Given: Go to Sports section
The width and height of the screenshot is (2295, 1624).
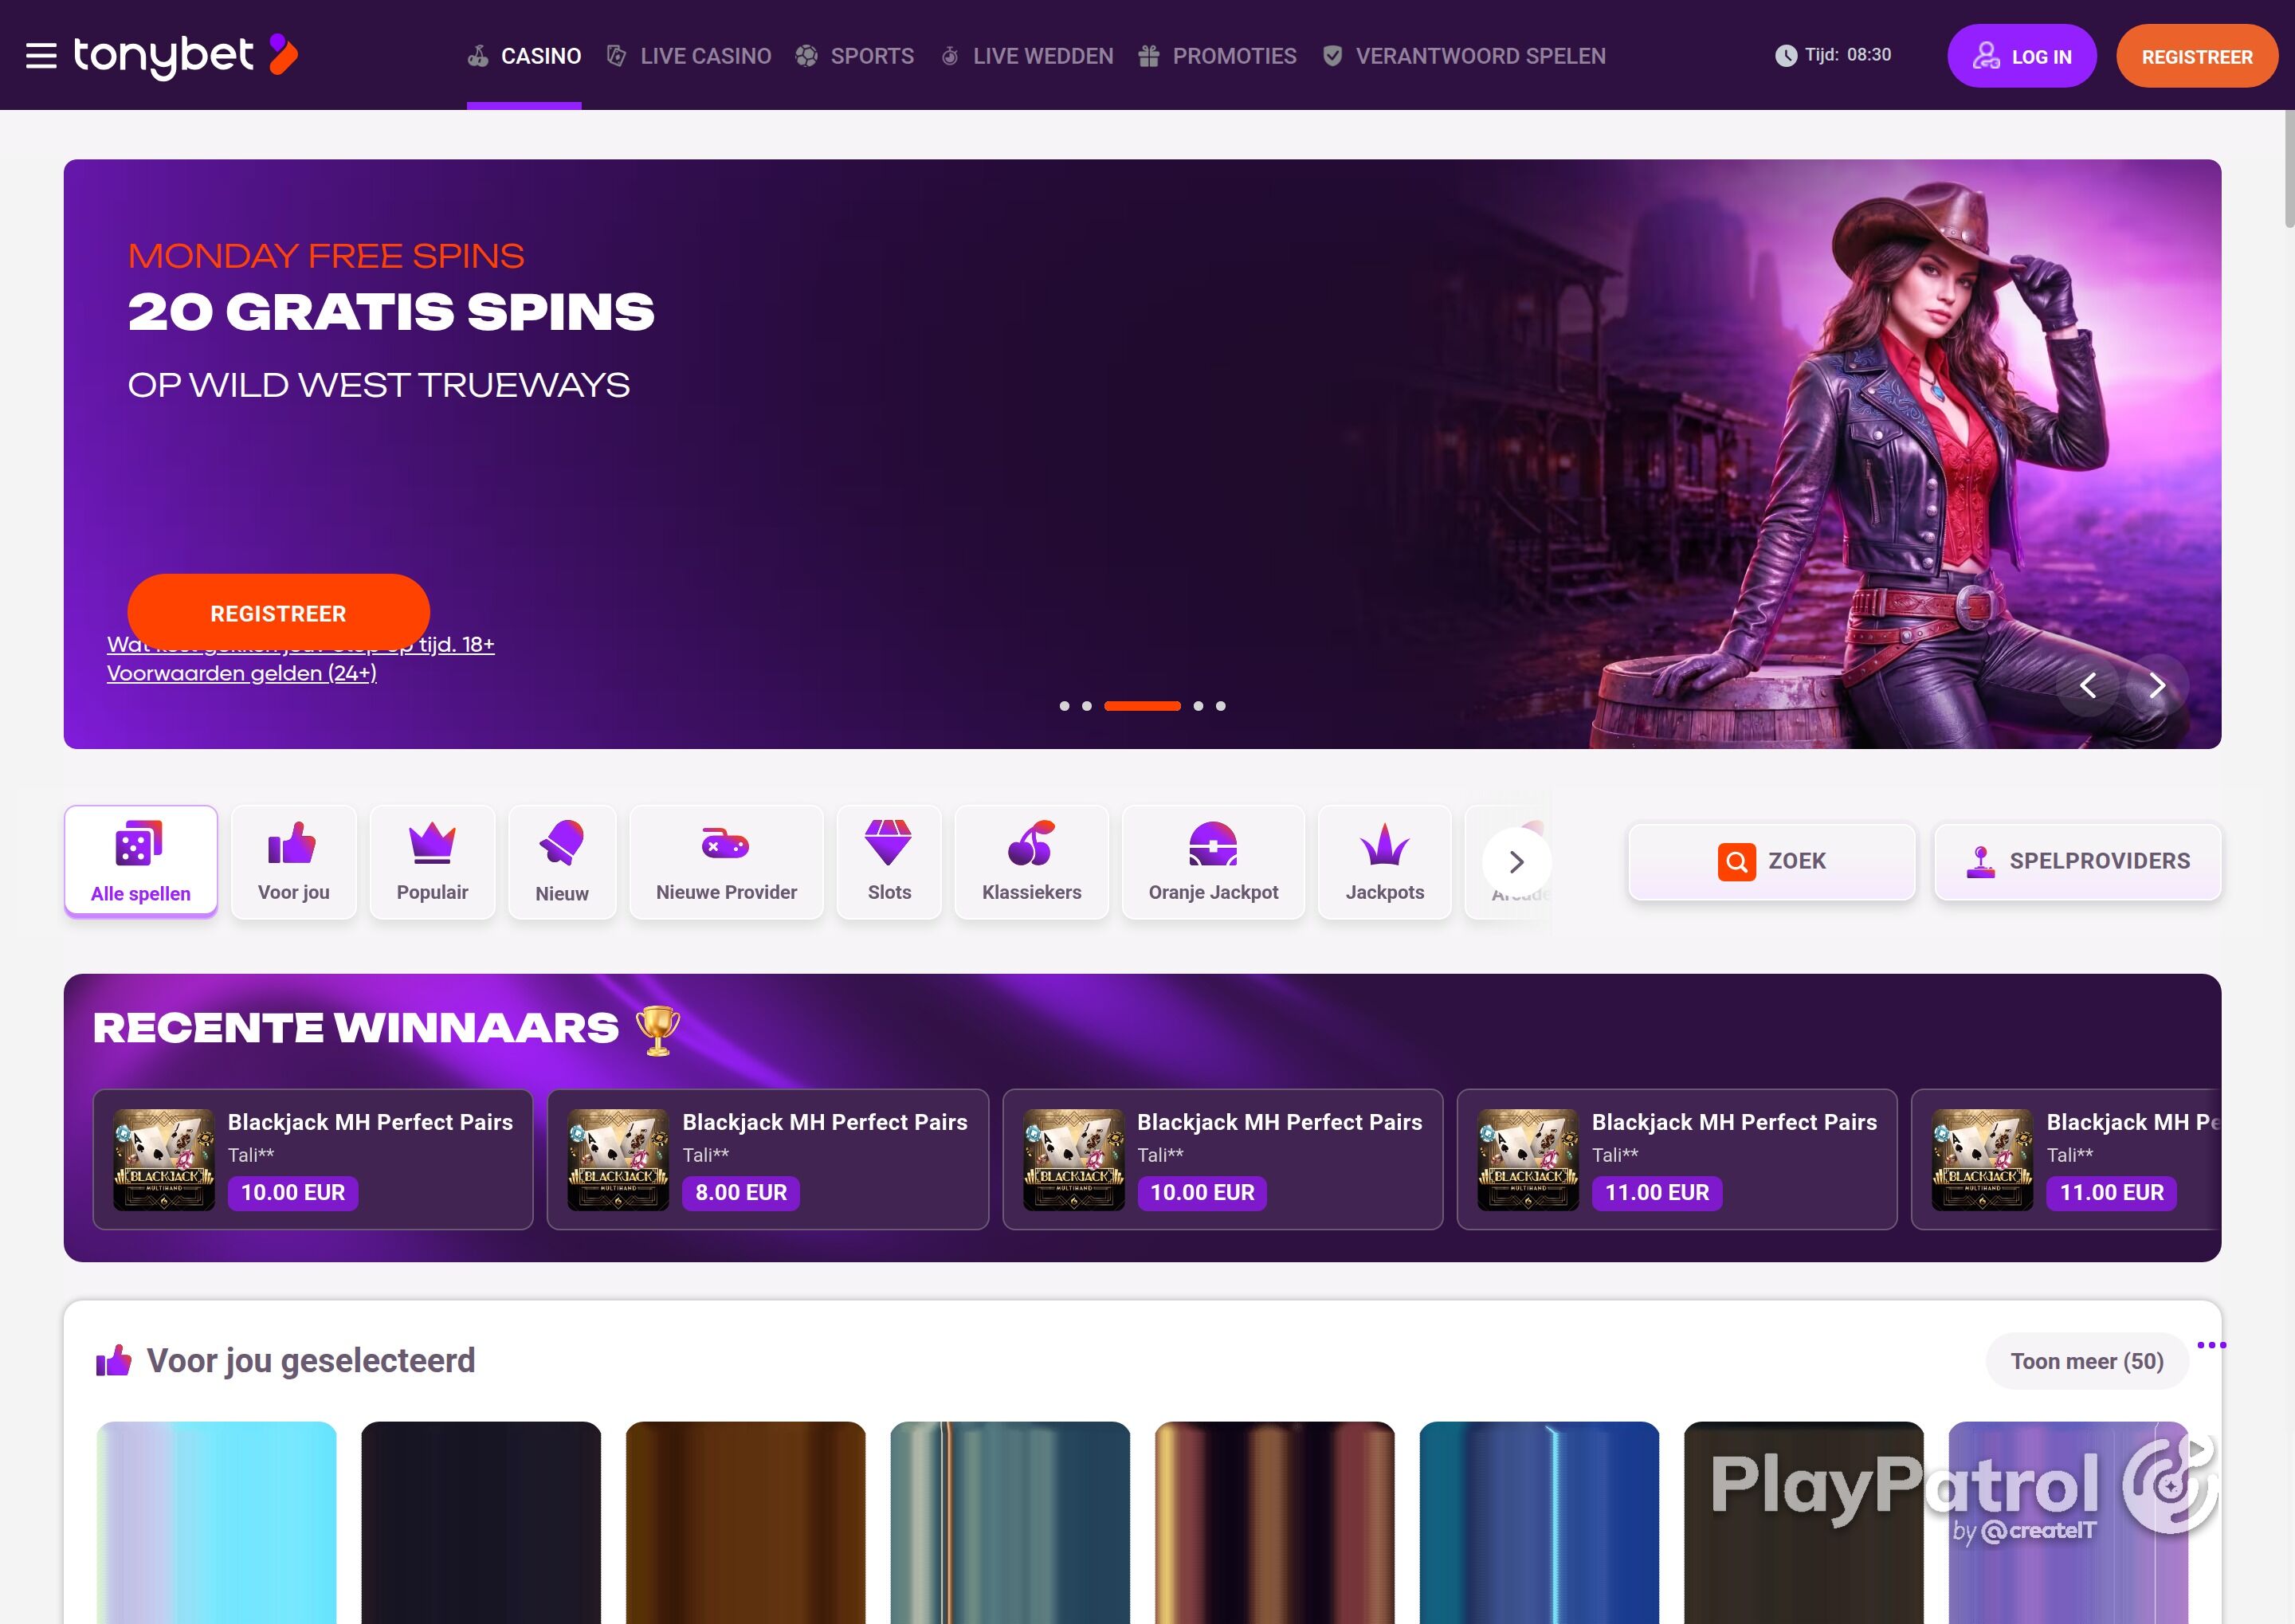Looking at the screenshot, I should [855, 56].
